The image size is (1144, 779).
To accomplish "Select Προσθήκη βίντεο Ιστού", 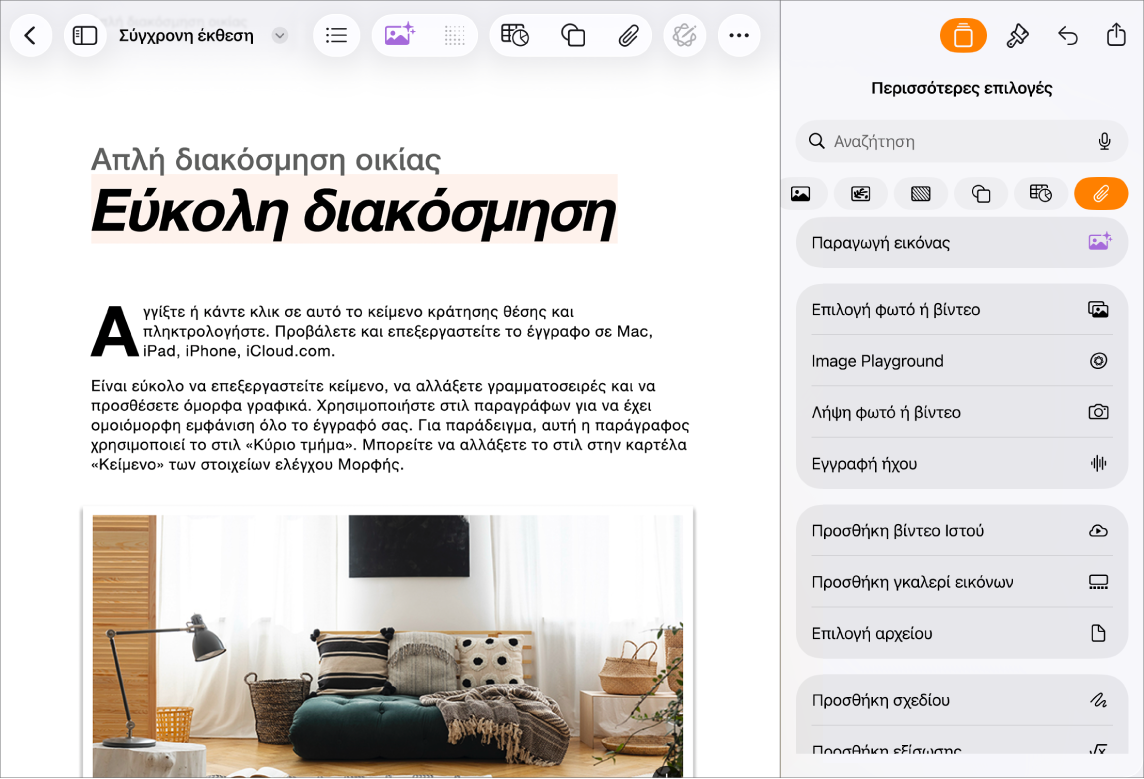I will 962,530.
